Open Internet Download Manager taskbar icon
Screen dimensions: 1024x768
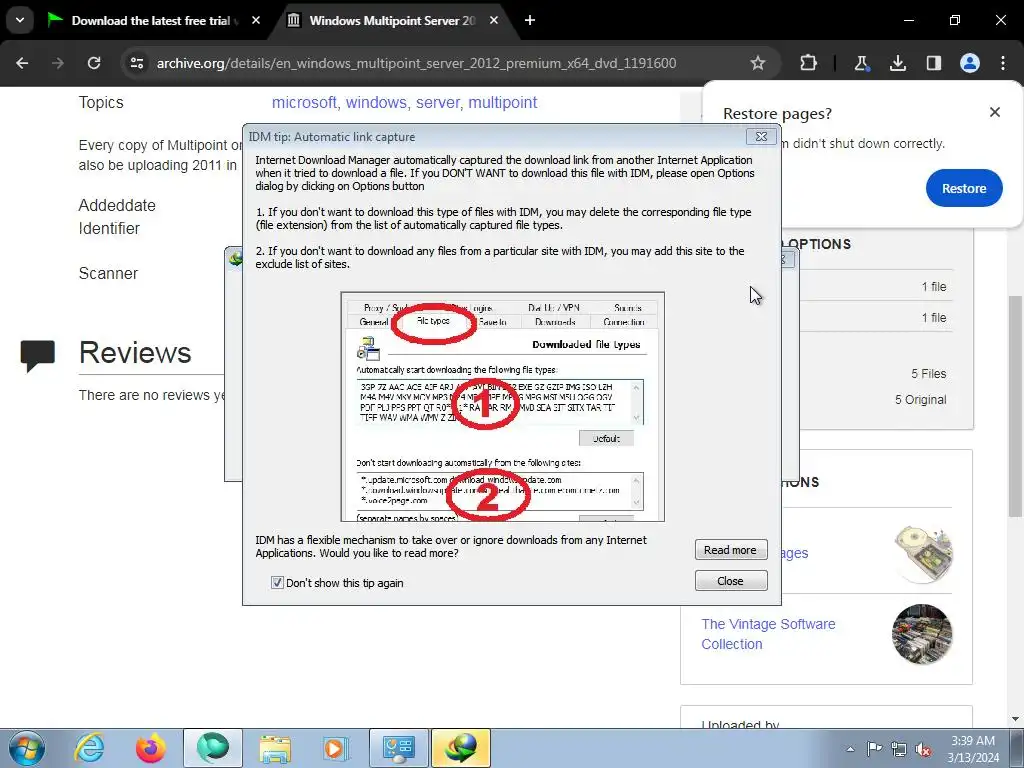point(460,748)
